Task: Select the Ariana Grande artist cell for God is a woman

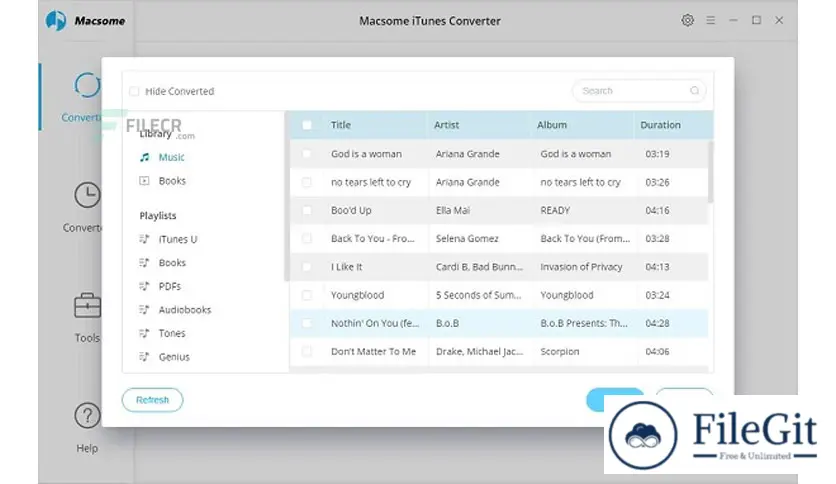Action: coord(468,154)
